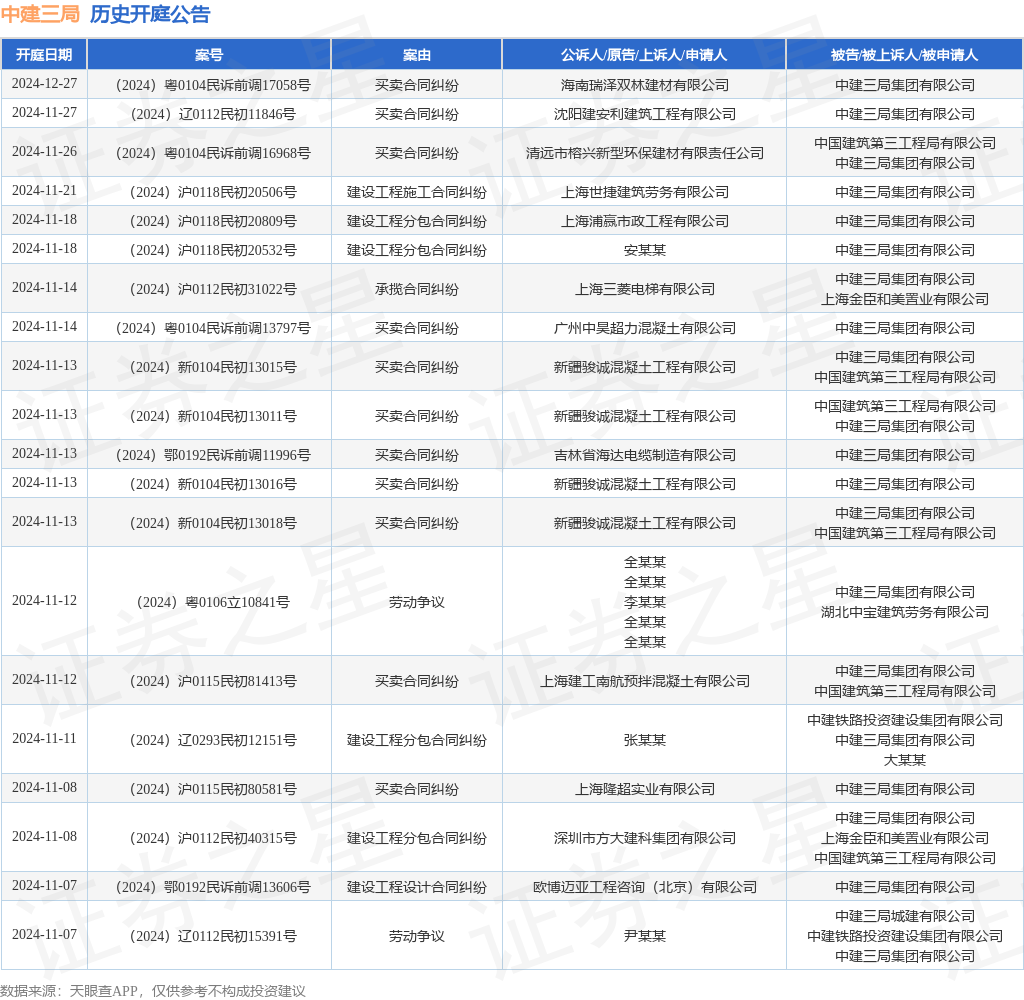Select plaintiff 海南瑞泽双林建材有限公司
This screenshot has height=1000, width=1024.
645,85
